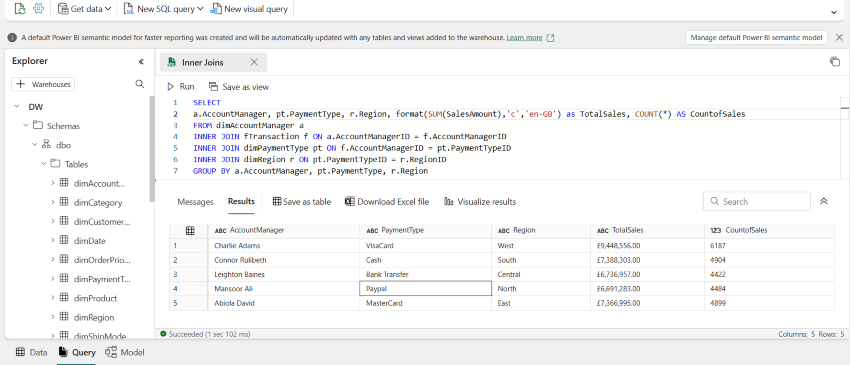Click the dimShipMode table icon
850x365 pixels.
coord(64,335)
